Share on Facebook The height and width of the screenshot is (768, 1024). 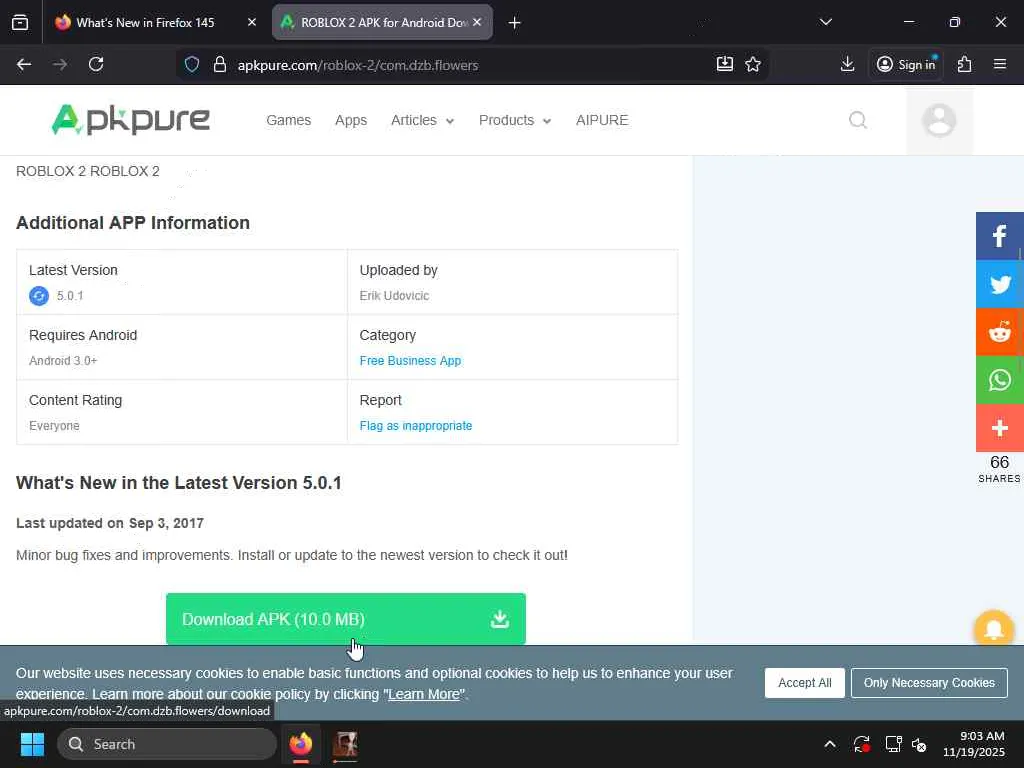(999, 236)
